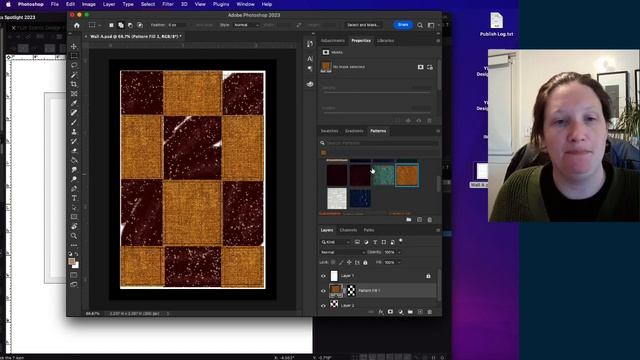Open the Apple menu

[8, 4]
